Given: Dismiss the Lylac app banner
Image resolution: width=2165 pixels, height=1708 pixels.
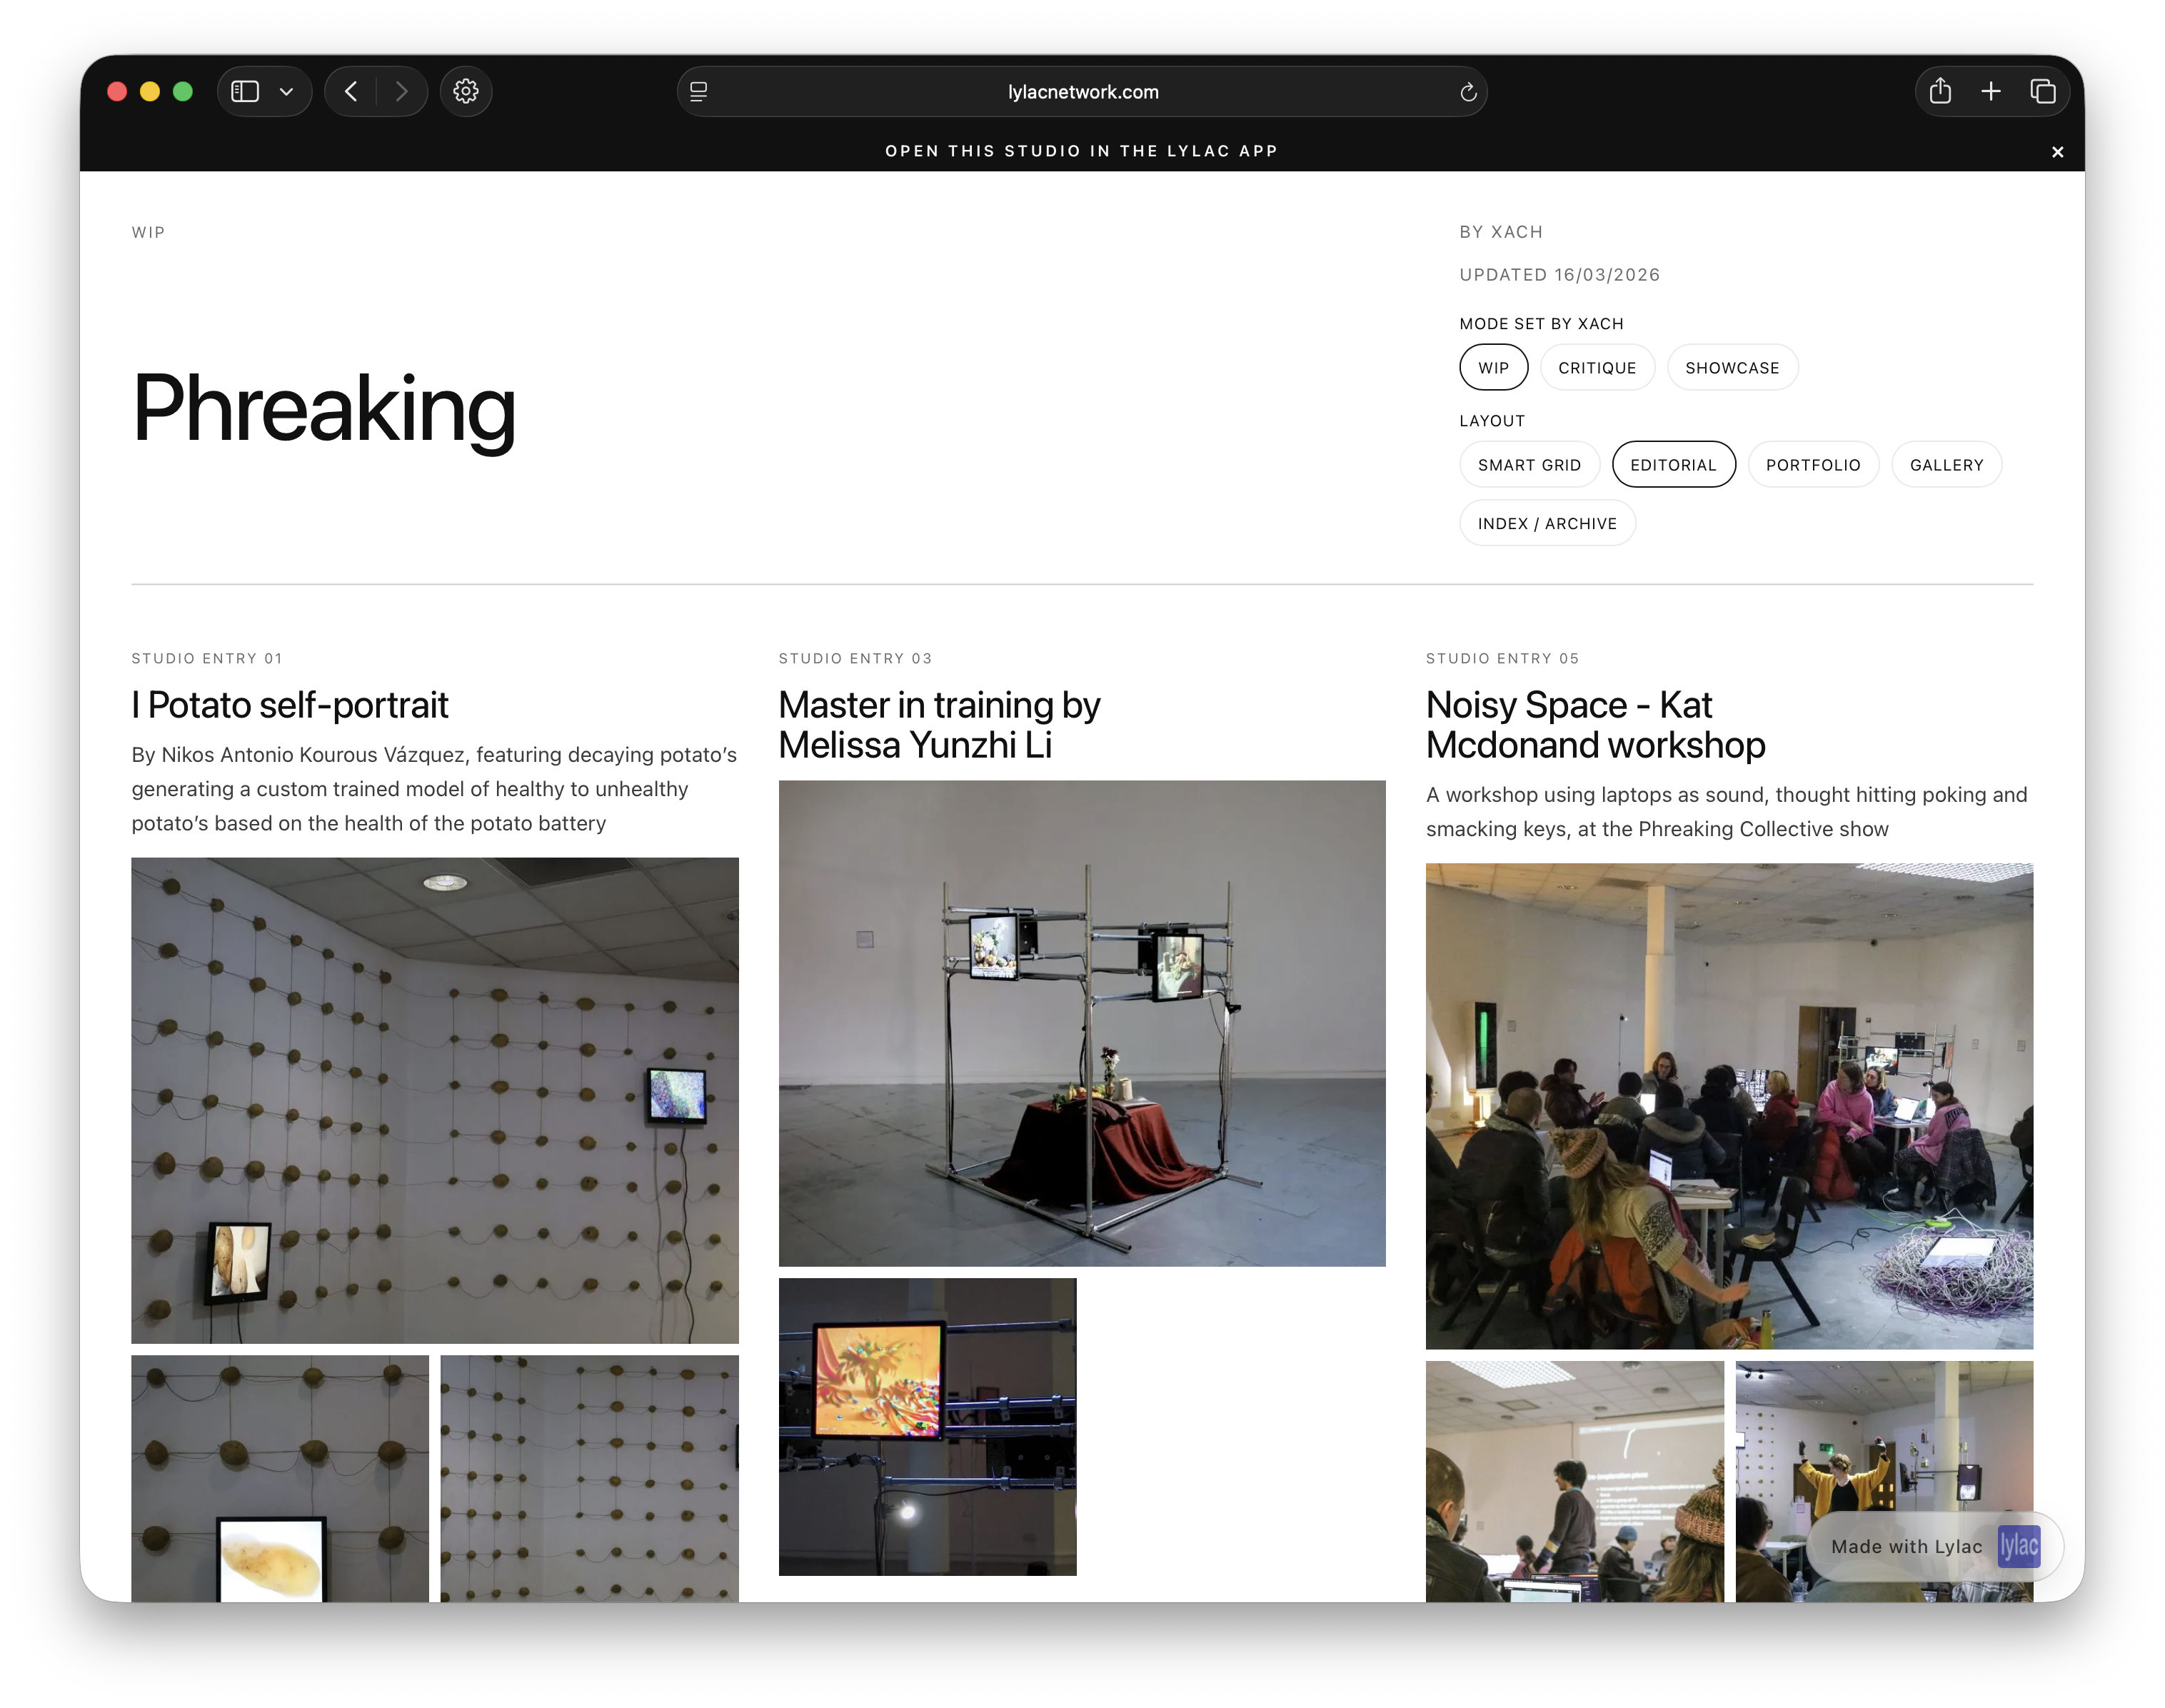Looking at the screenshot, I should (2057, 151).
